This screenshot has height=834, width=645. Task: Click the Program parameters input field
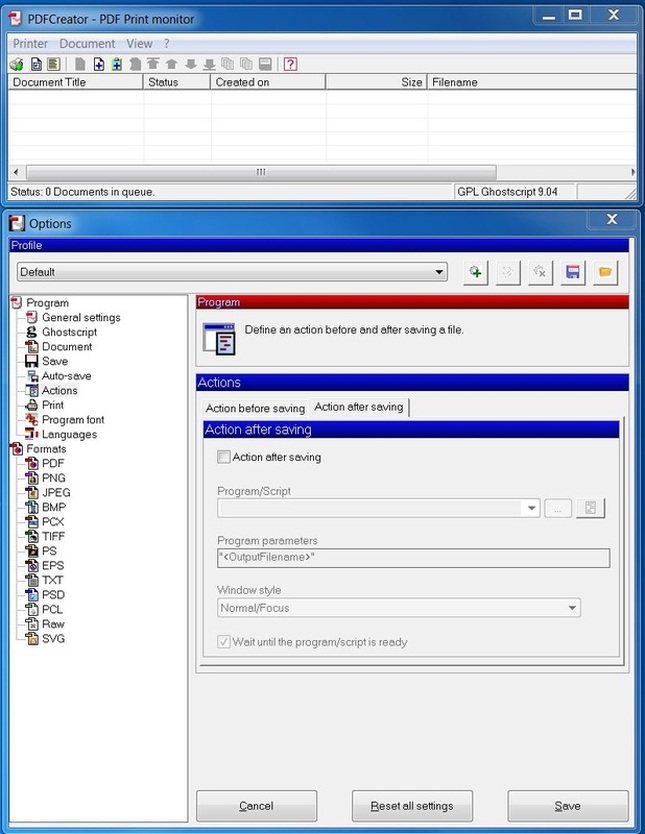click(x=413, y=558)
